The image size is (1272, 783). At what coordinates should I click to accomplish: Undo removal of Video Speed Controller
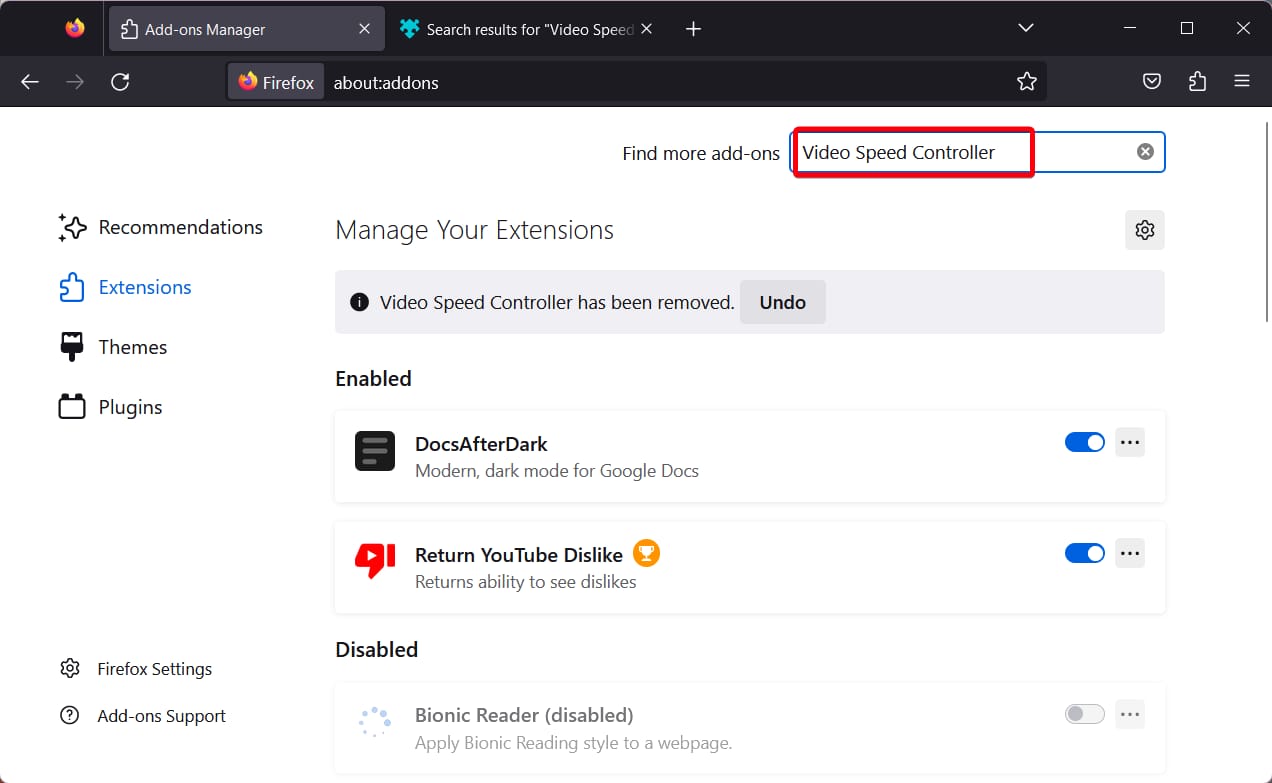pos(783,302)
